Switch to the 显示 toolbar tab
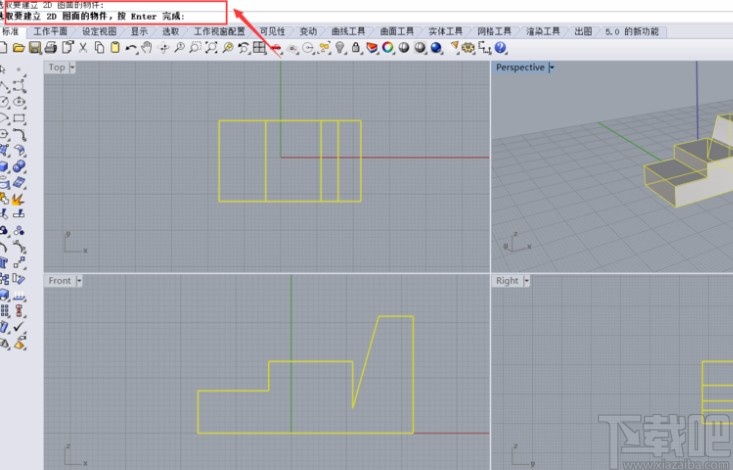Image resolution: width=733 pixels, height=470 pixels. click(139, 31)
